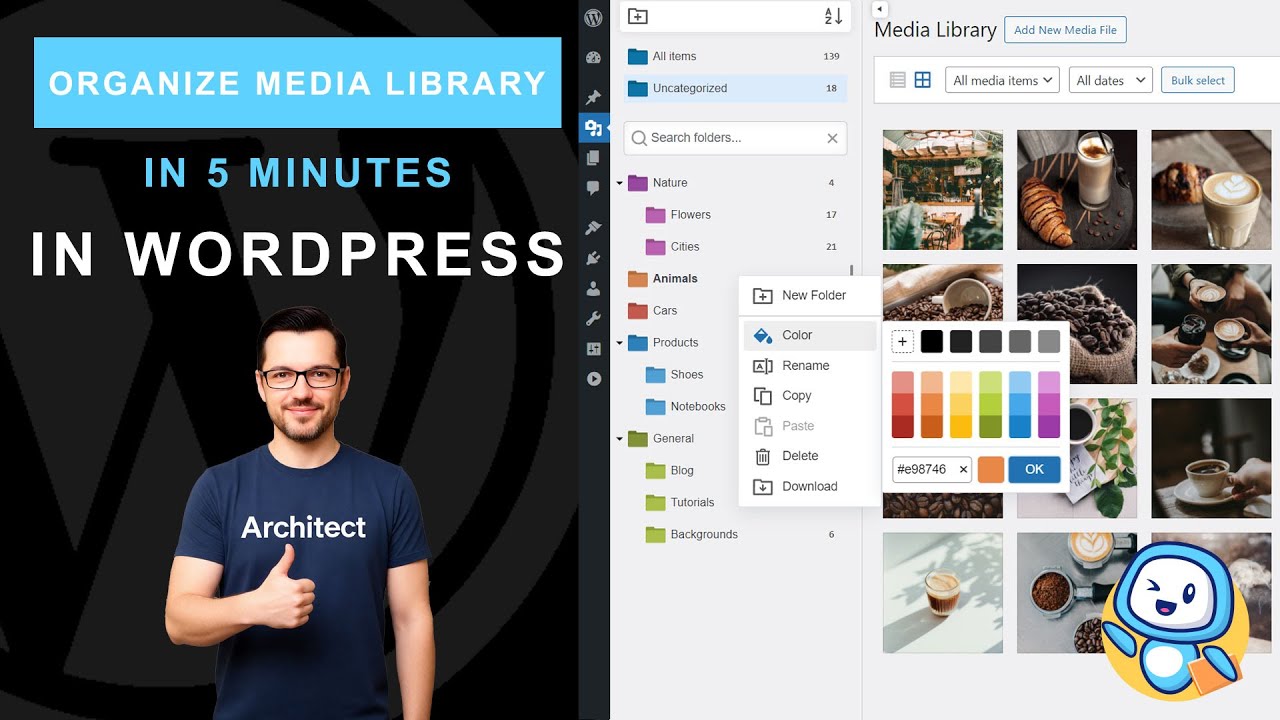1280x720 pixels.
Task: Pick the bright yellow color swatch
Action: (961, 427)
